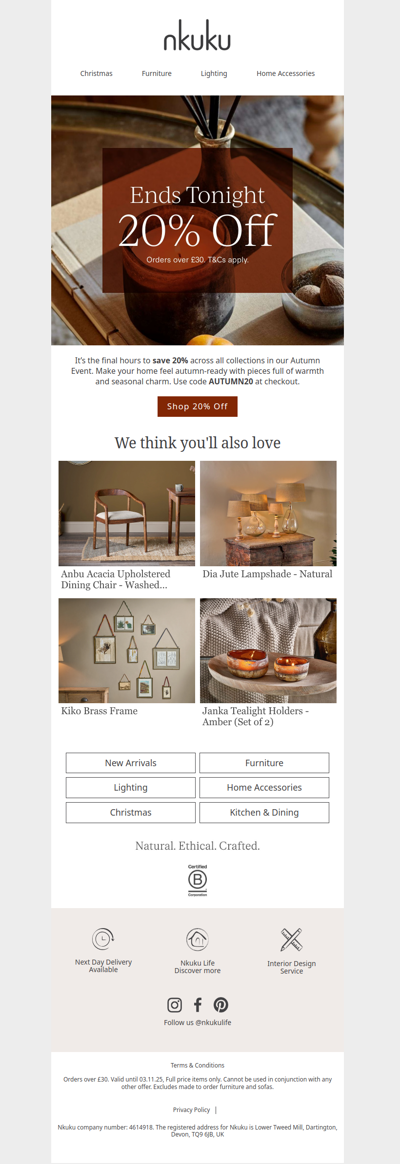Open the Privacy Policy link
The height and width of the screenshot is (1164, 400).
point(191,1110)
